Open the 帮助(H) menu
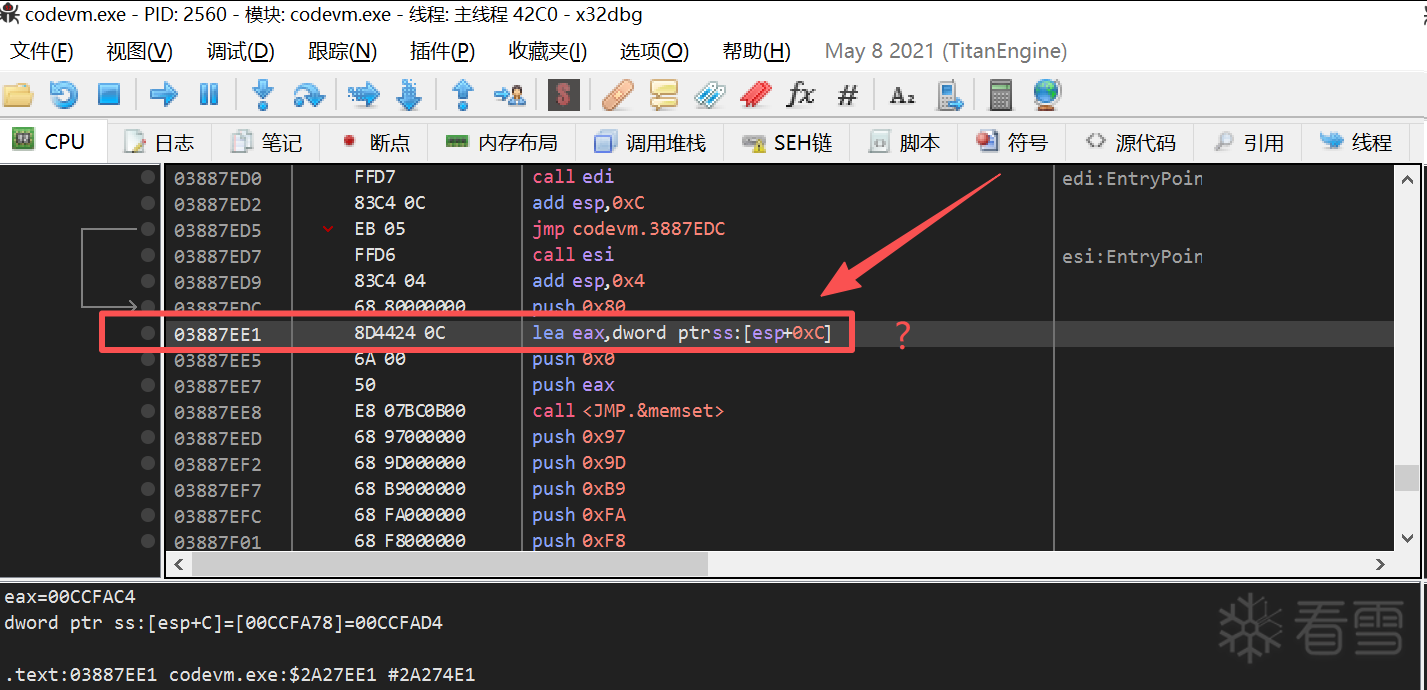 pos(757,51)
